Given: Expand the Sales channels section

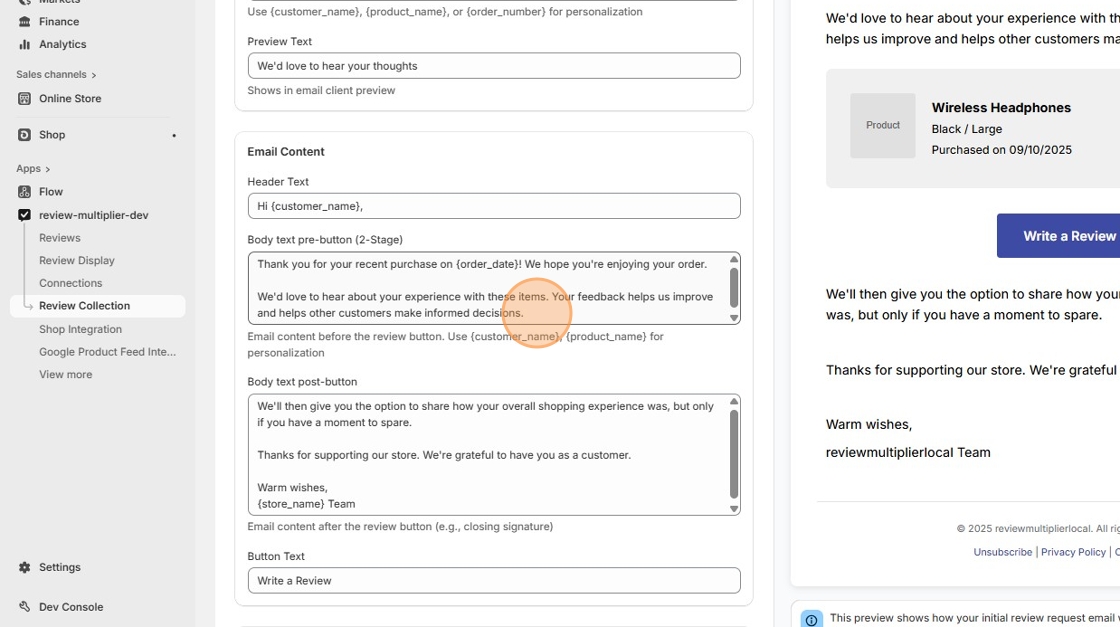Looking at the screenshot, I should 56,74.
